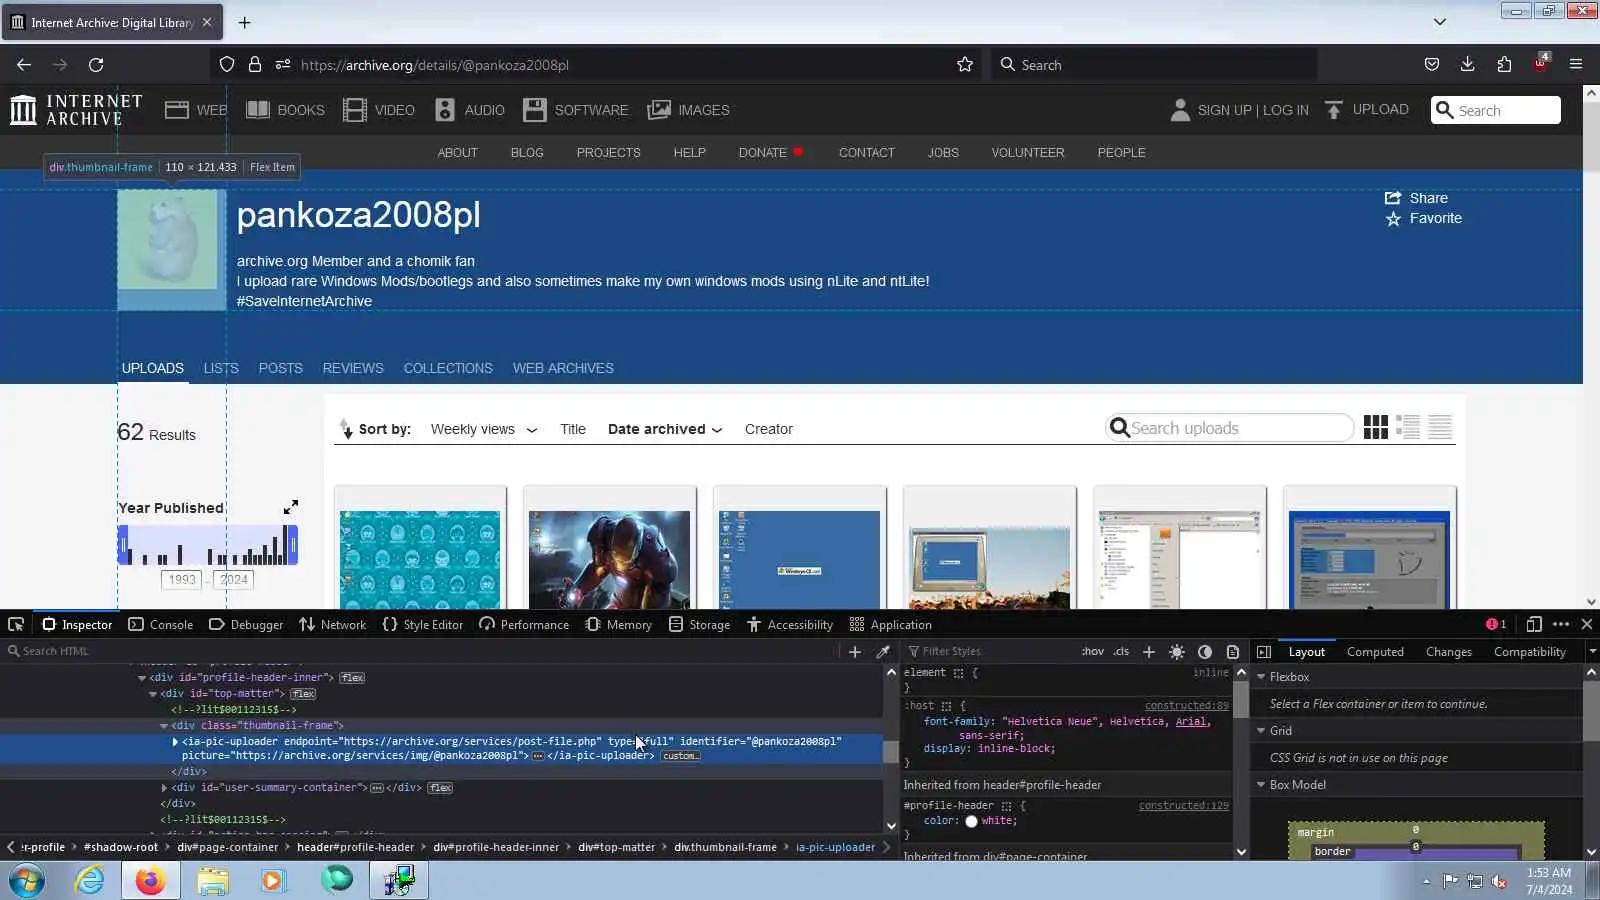Open Firefox from the Windows taskbar
The height and width of the screenshot is (900, 1600).
click(x=150, y=881)
